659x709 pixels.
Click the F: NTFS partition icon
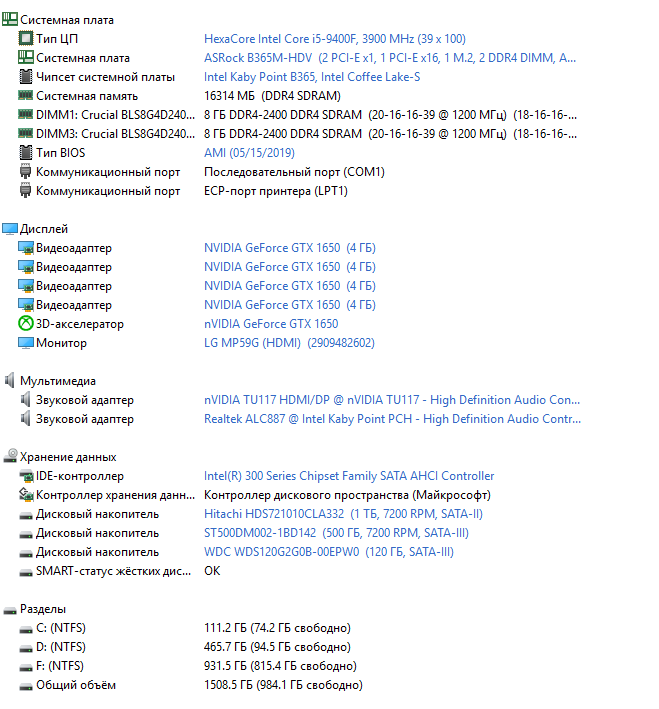(x=26, y=667)
